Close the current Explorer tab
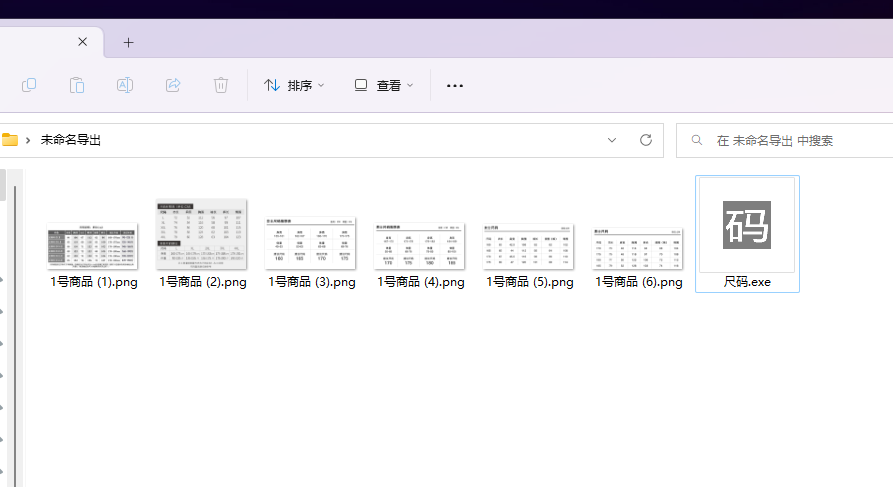Image resolution: width=893 pixels, height=487 pixels. 83,42
